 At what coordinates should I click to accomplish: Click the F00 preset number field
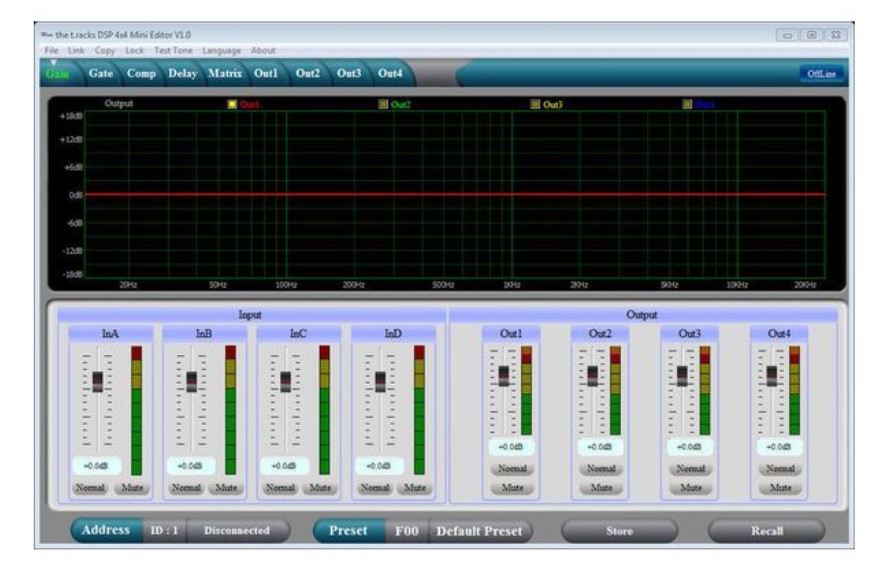pyautogui.click(x=407, y=531)
